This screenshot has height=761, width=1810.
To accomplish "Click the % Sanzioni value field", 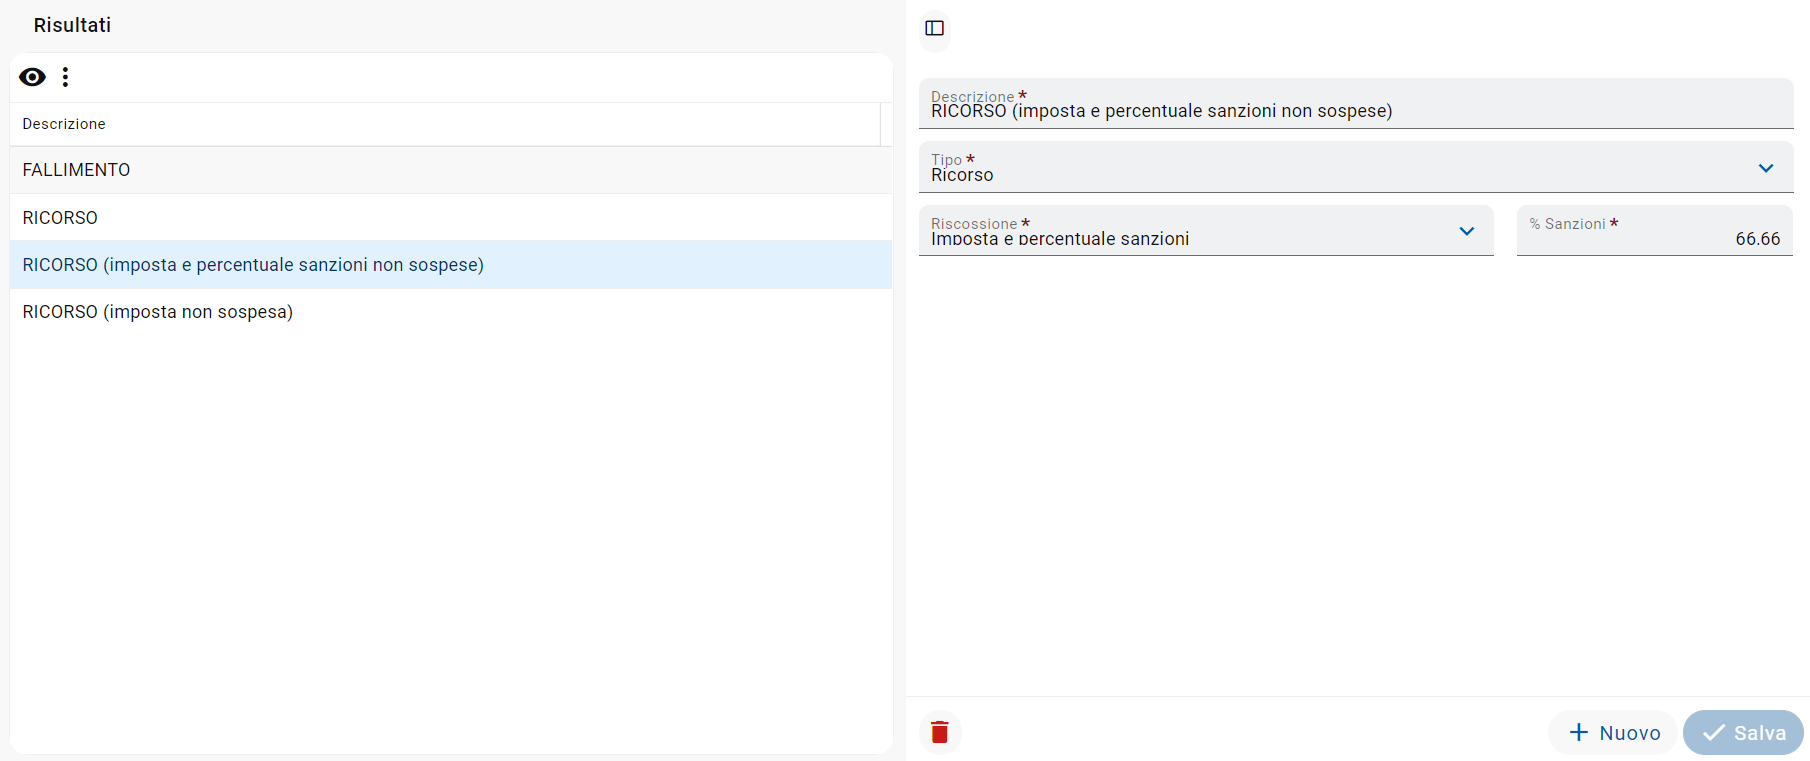I will click(x=1654, y=237).
